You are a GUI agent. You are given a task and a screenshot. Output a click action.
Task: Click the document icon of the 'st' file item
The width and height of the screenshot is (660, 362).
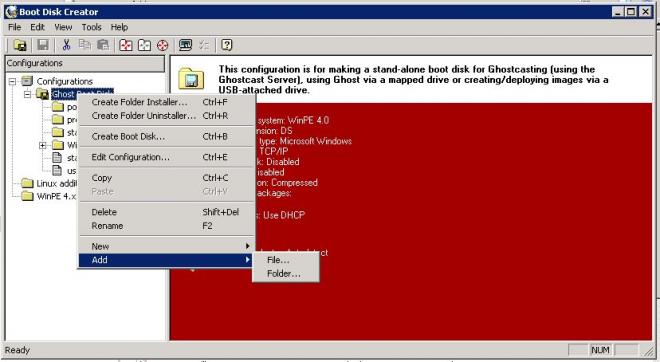(x=57, y=158)
